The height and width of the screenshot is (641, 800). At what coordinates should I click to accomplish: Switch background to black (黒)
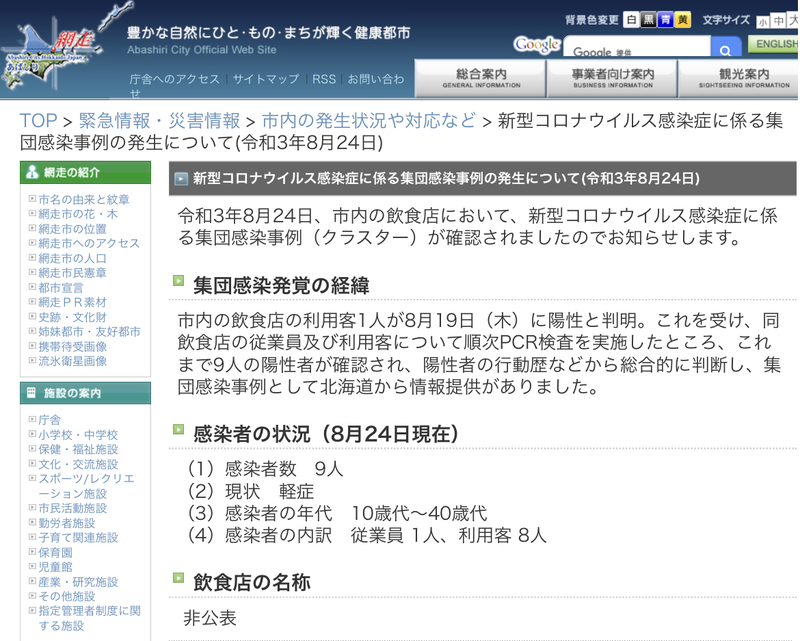(x=649, y=20)
